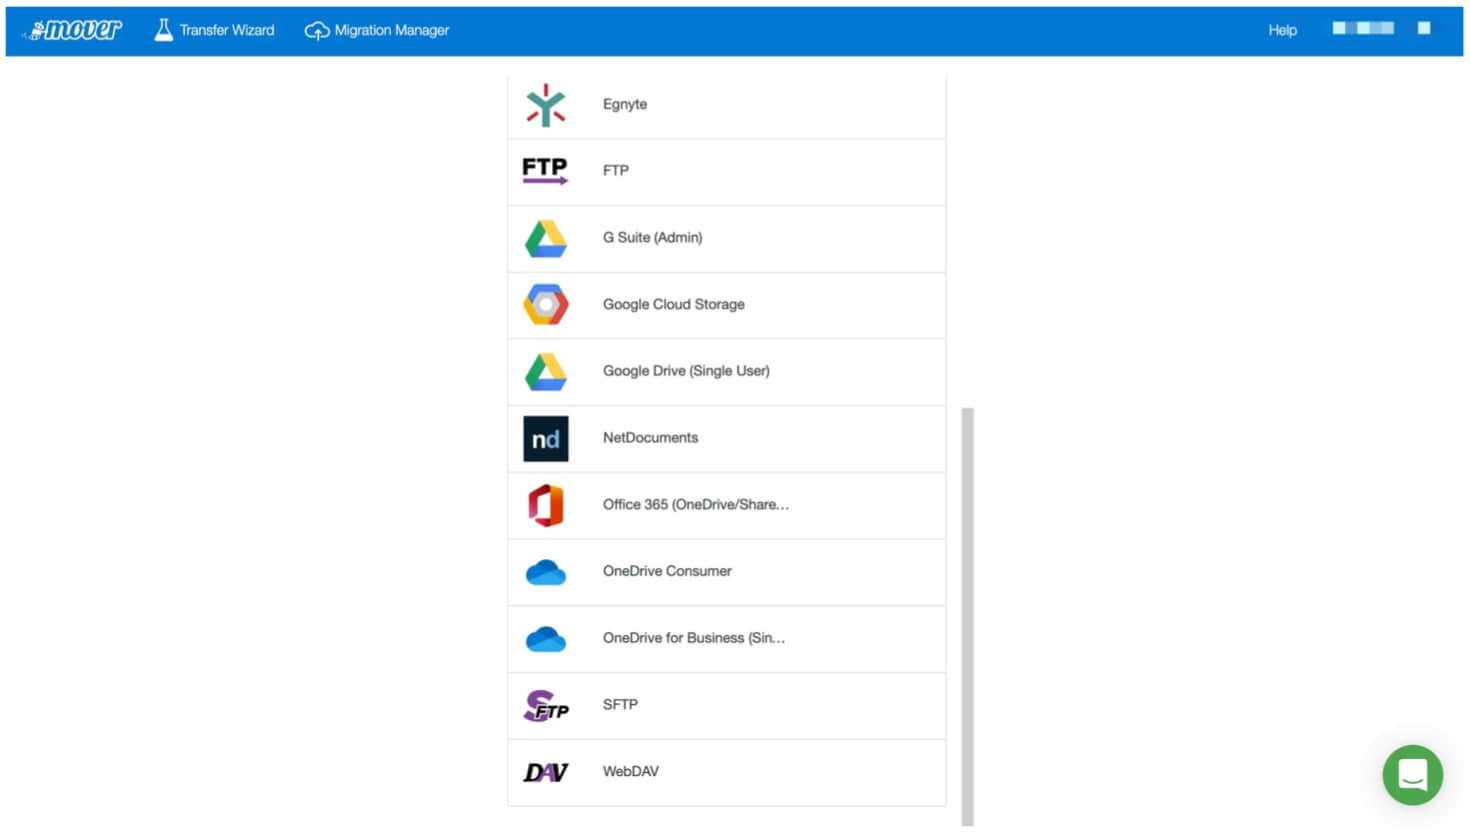Pick Google Drive (Single User) label
The height and width of the screenshot is (832, 1470).
tap(686, 371)
